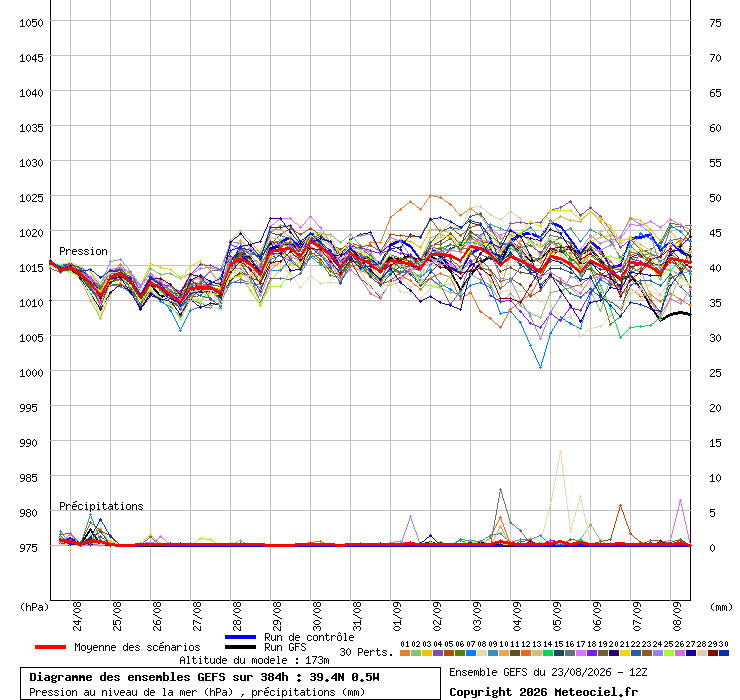
Task: Click 'Ensemble GEFS du 23/08/2026 - 12Z' text
Action: pyautogui.click(x=548, y=672)
